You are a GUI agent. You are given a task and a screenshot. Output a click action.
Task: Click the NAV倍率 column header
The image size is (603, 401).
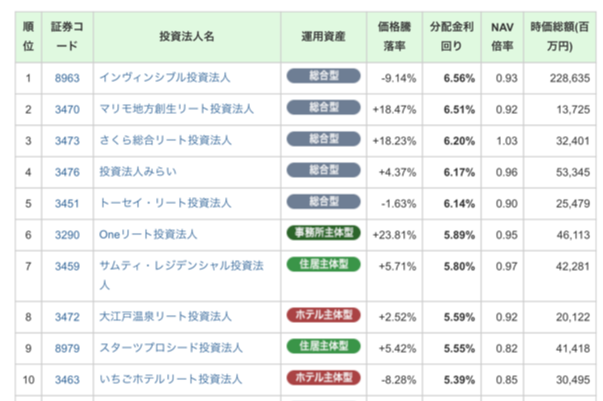click(x=502, y=37)
